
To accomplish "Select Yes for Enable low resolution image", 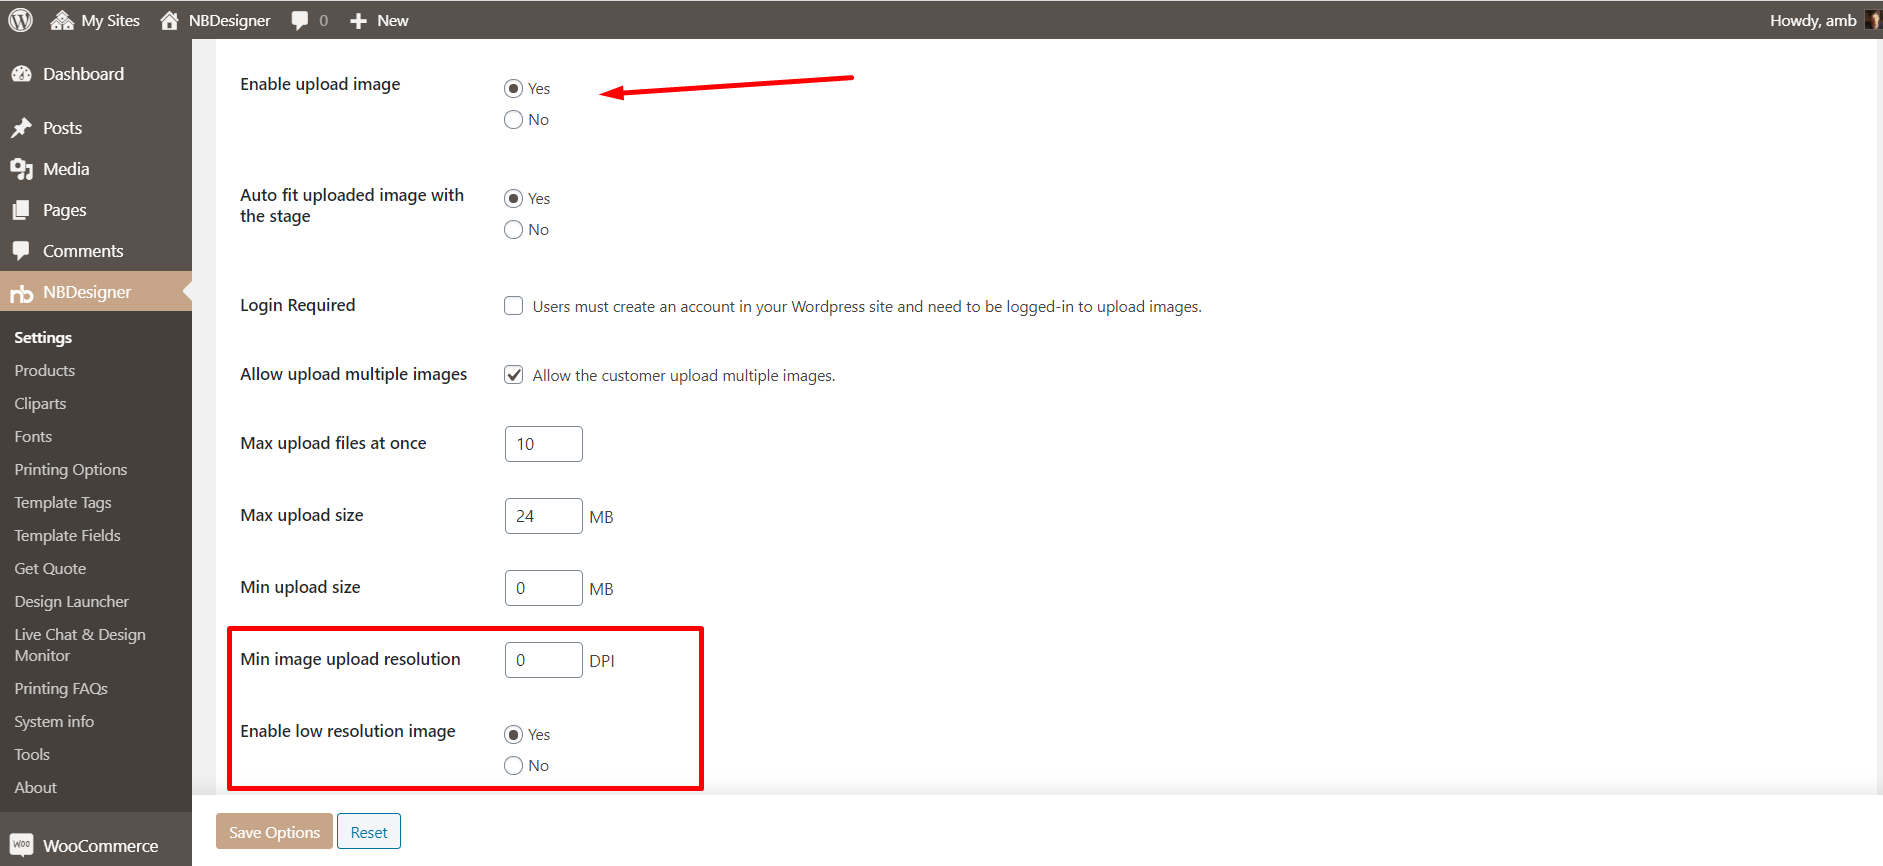I will [x=513, y=734].
